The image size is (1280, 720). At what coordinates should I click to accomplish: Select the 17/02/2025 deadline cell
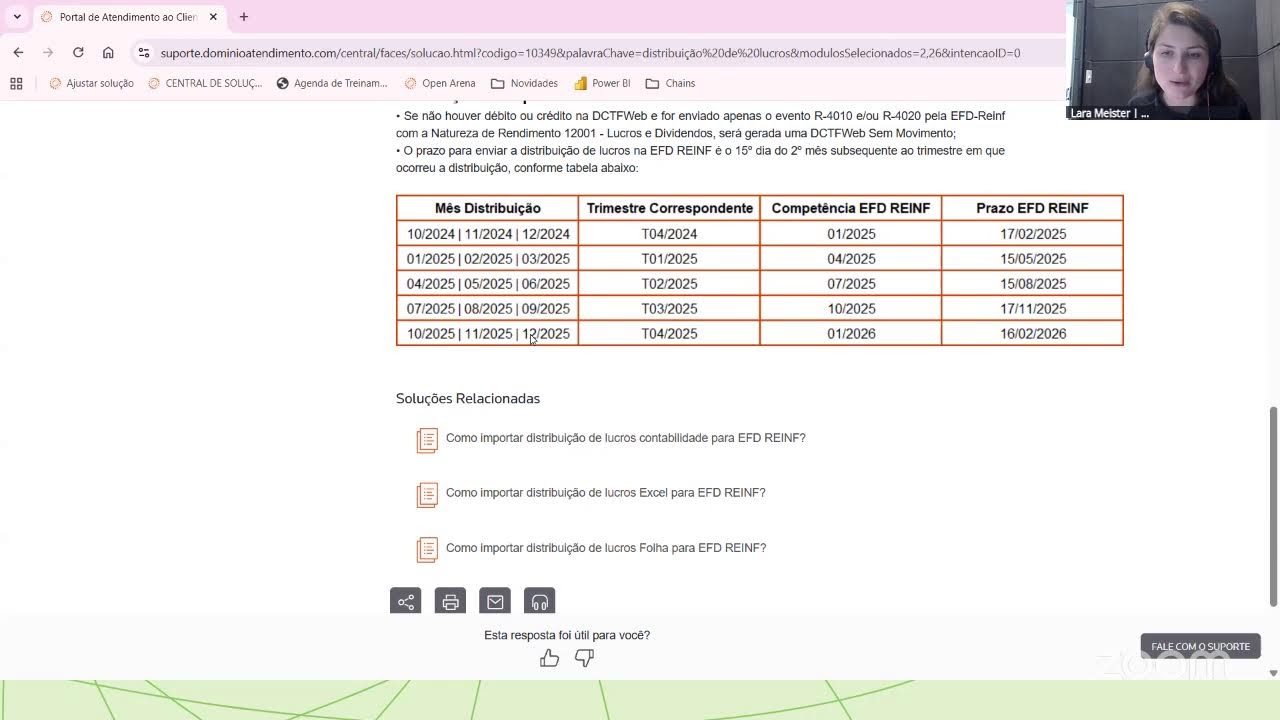[1032, 234]
